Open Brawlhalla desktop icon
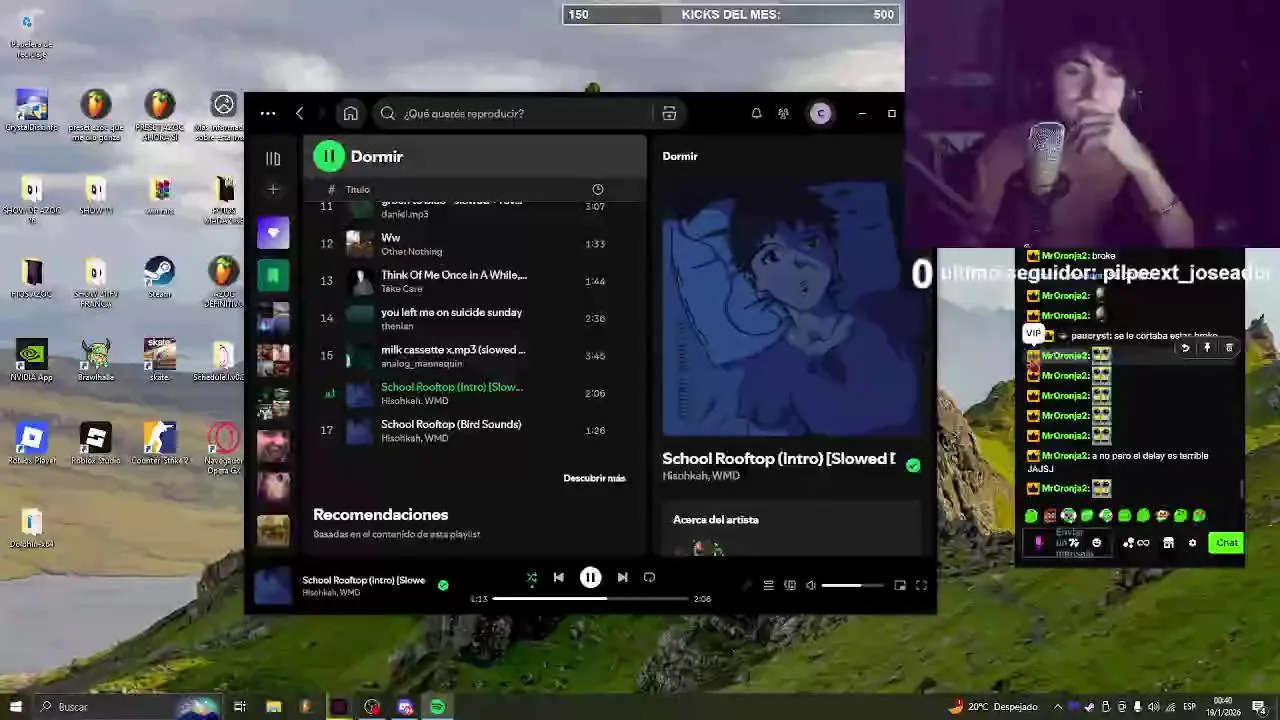 pyautogui.click(x=96, y=361)
